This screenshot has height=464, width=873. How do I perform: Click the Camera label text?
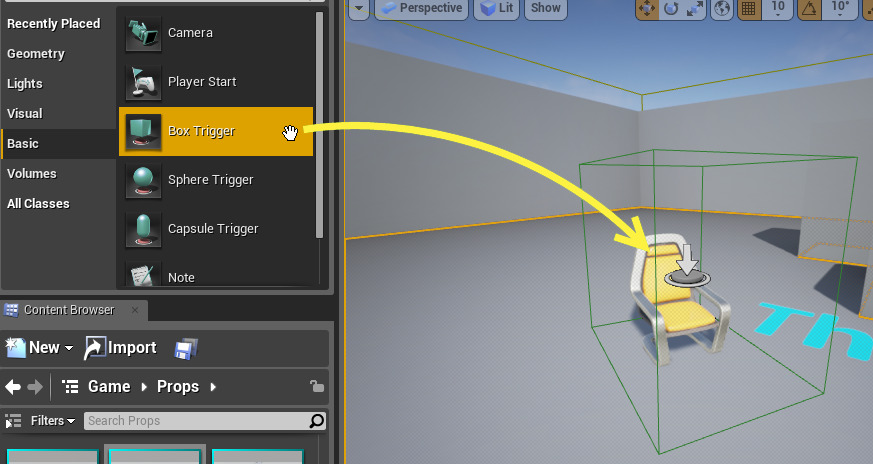[x=190, y=33]
